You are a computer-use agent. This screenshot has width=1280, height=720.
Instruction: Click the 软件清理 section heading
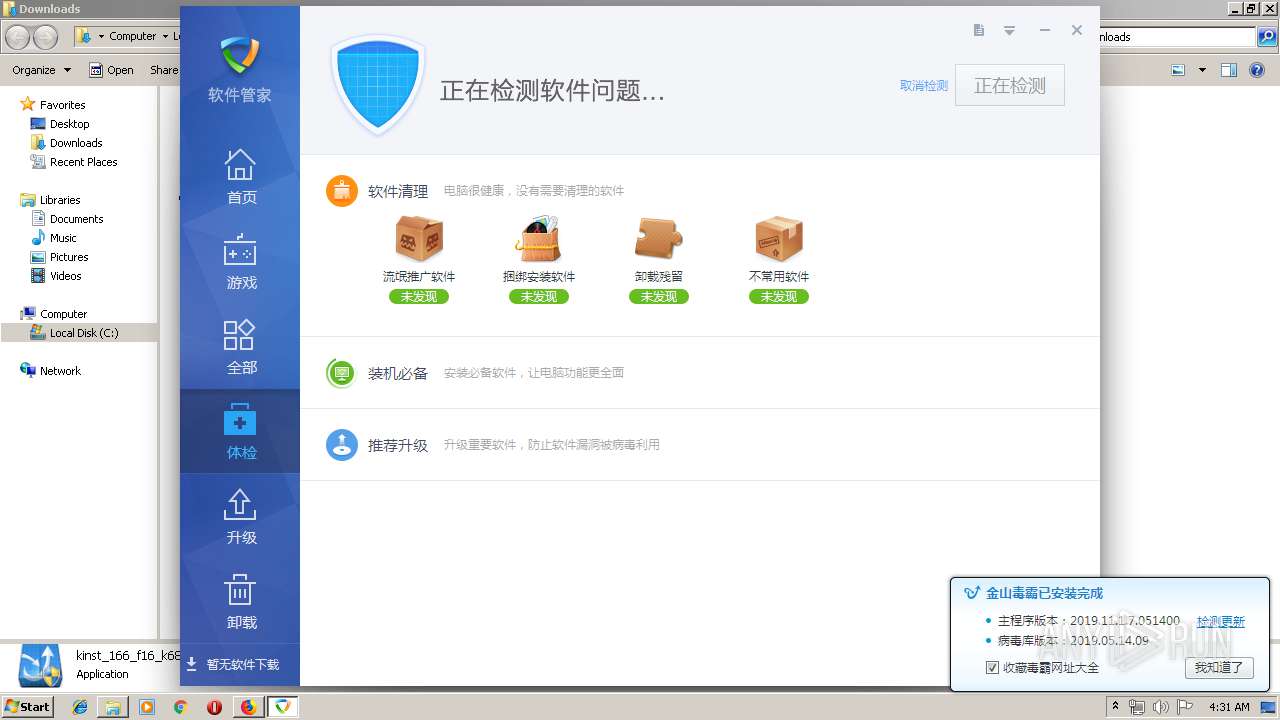coord(398,191)
